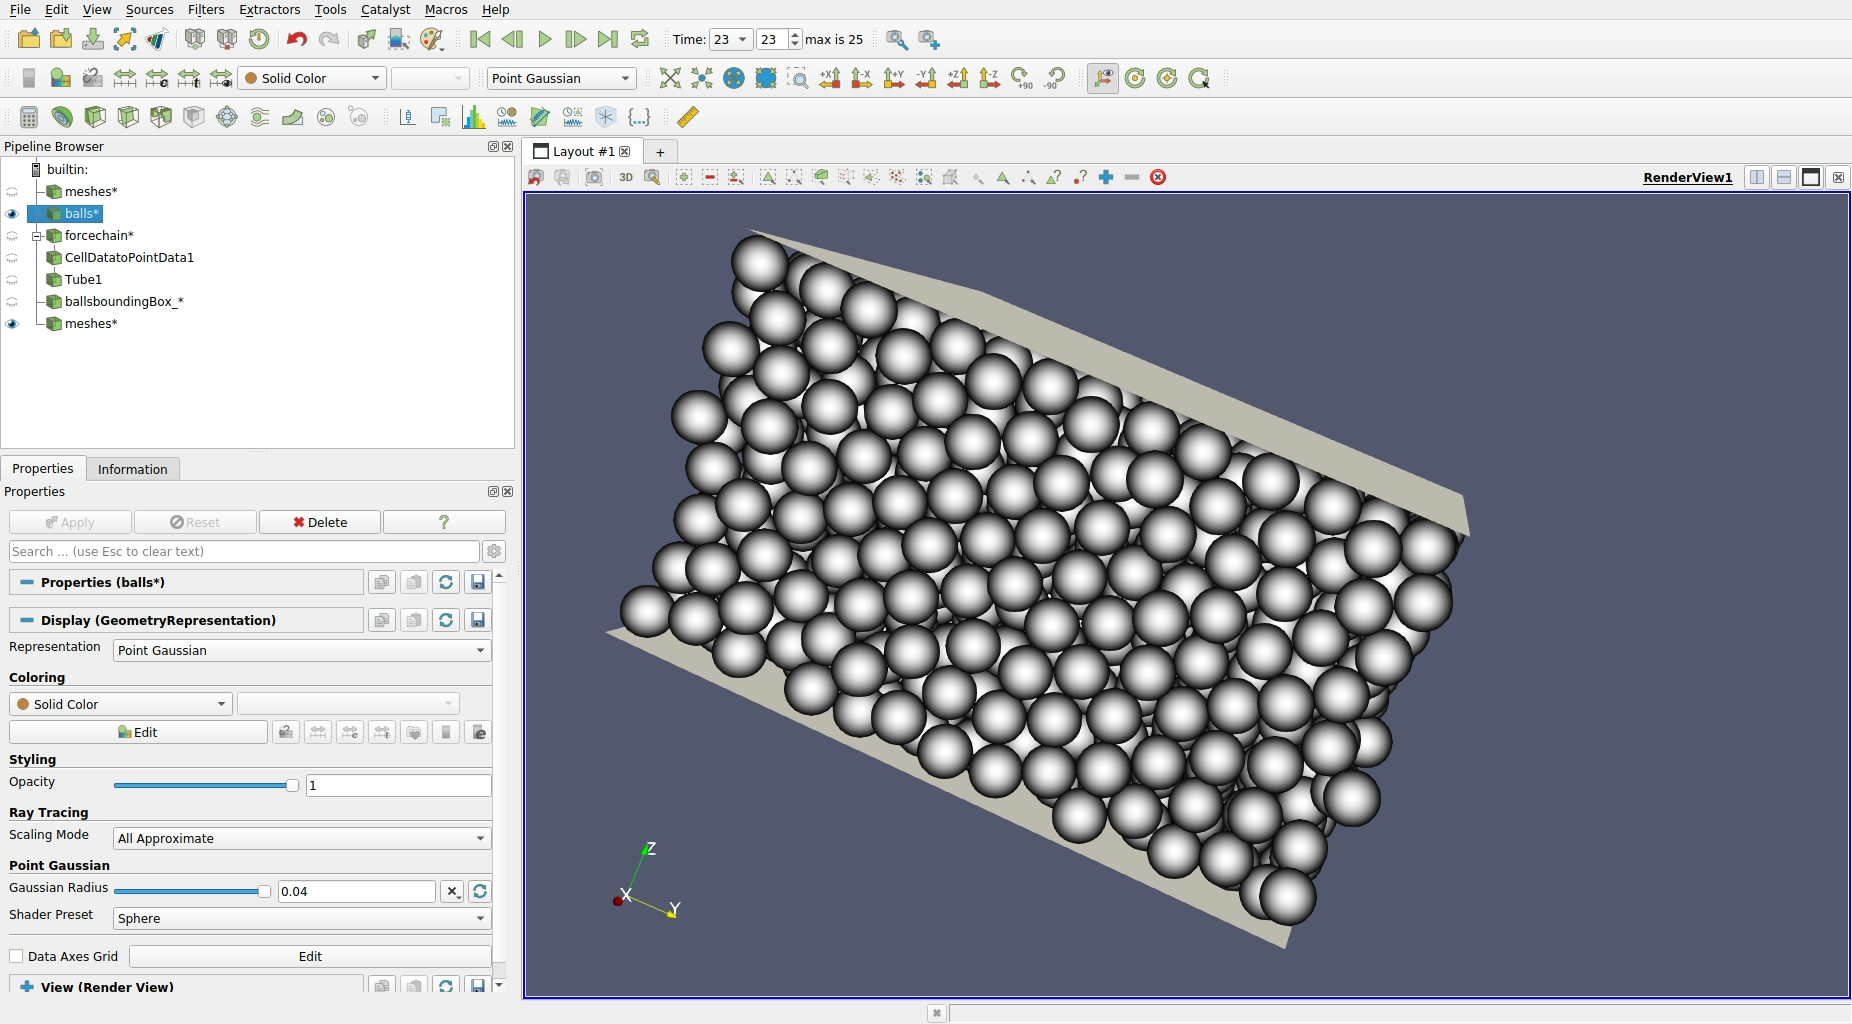The height and width of the screenshot is (1024, 1852).
Task: Click the Delete button
Action: (x=320, y=522)
